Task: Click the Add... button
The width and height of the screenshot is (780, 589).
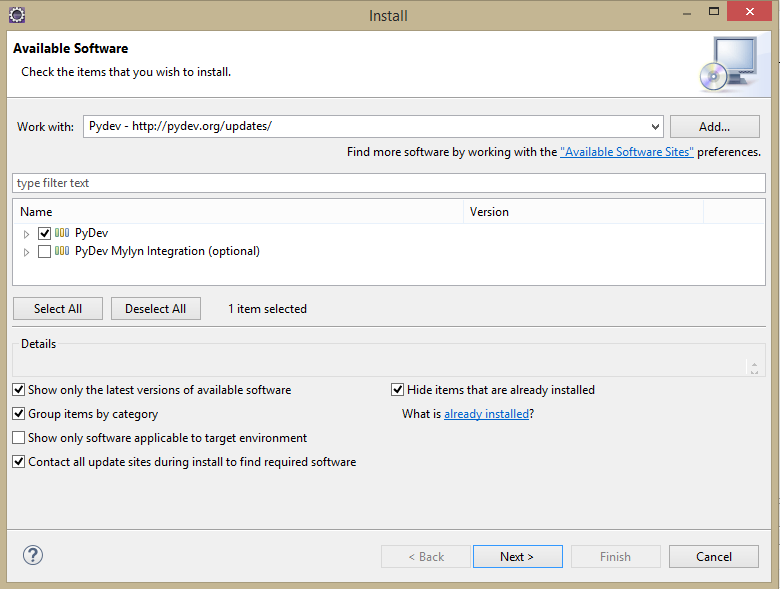Action: [715, 127]
